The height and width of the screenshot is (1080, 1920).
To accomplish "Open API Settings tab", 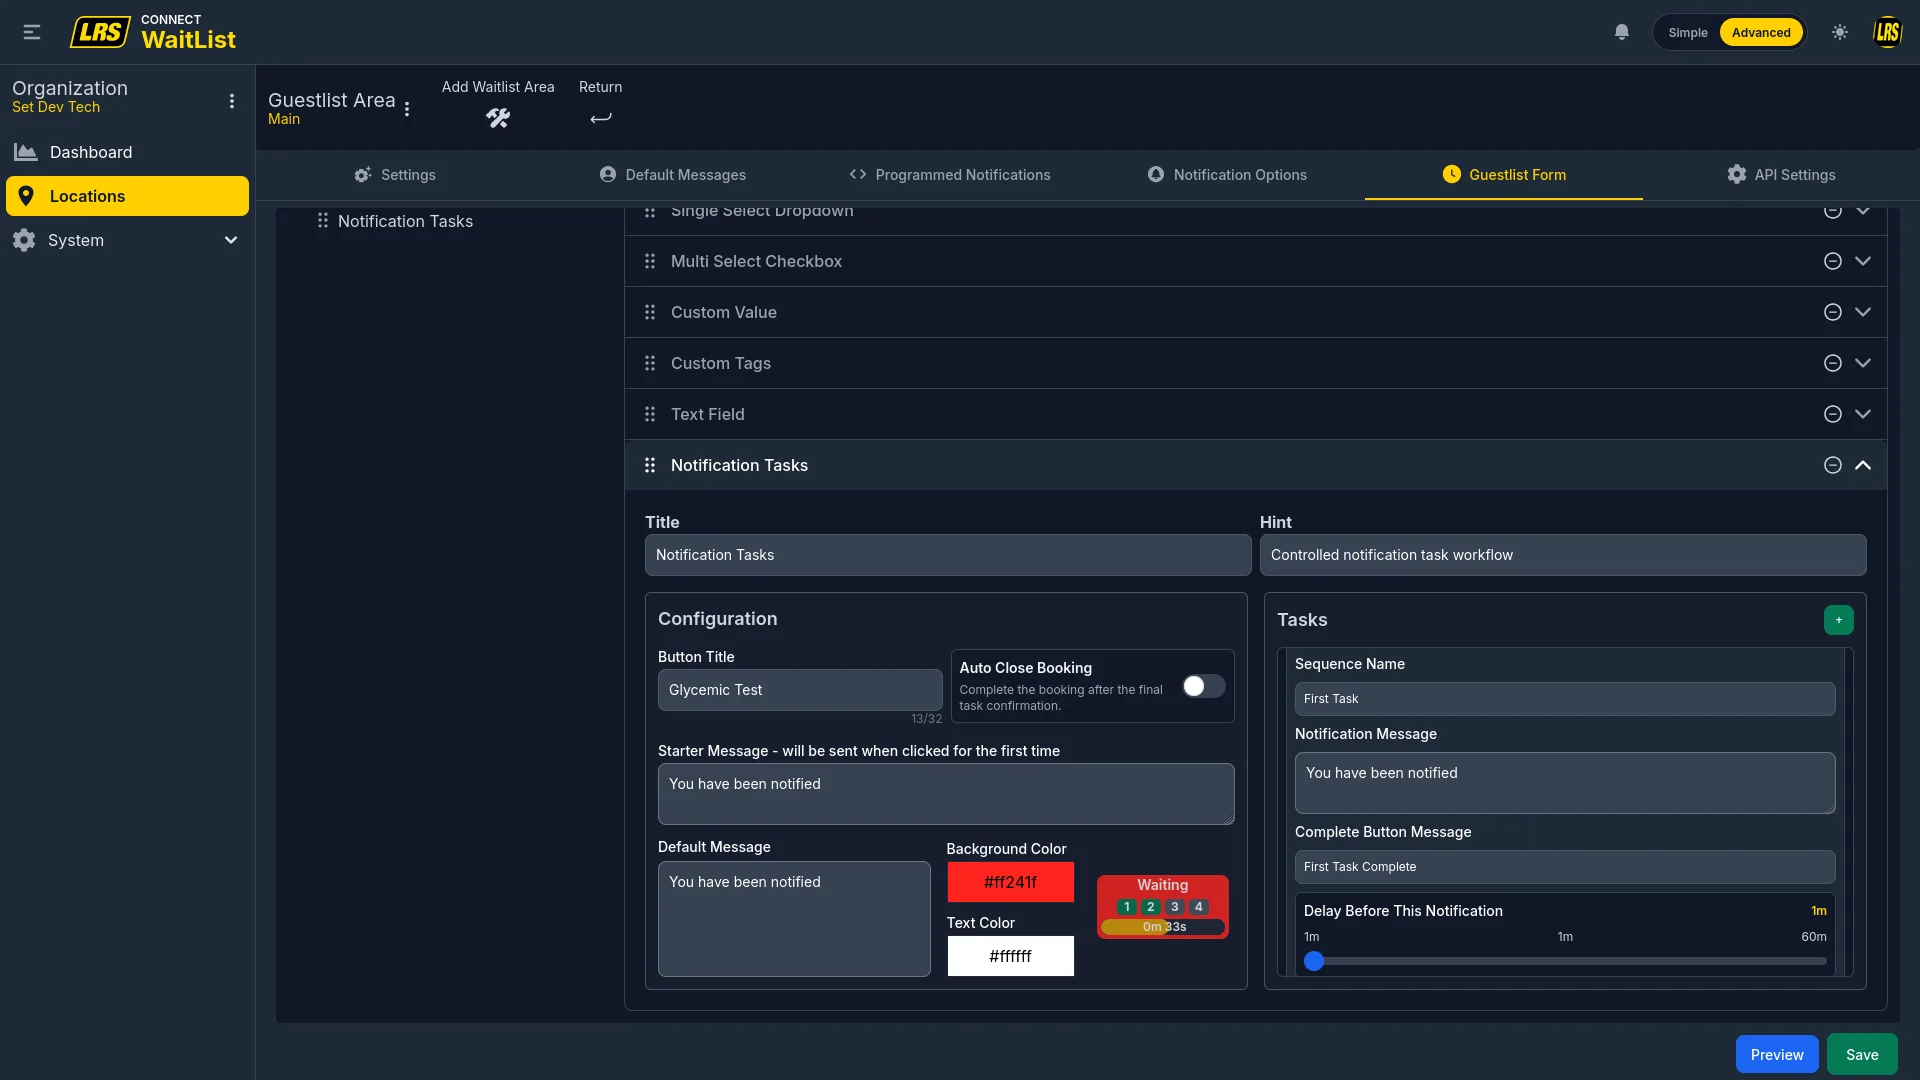I will pos(1781,175).
